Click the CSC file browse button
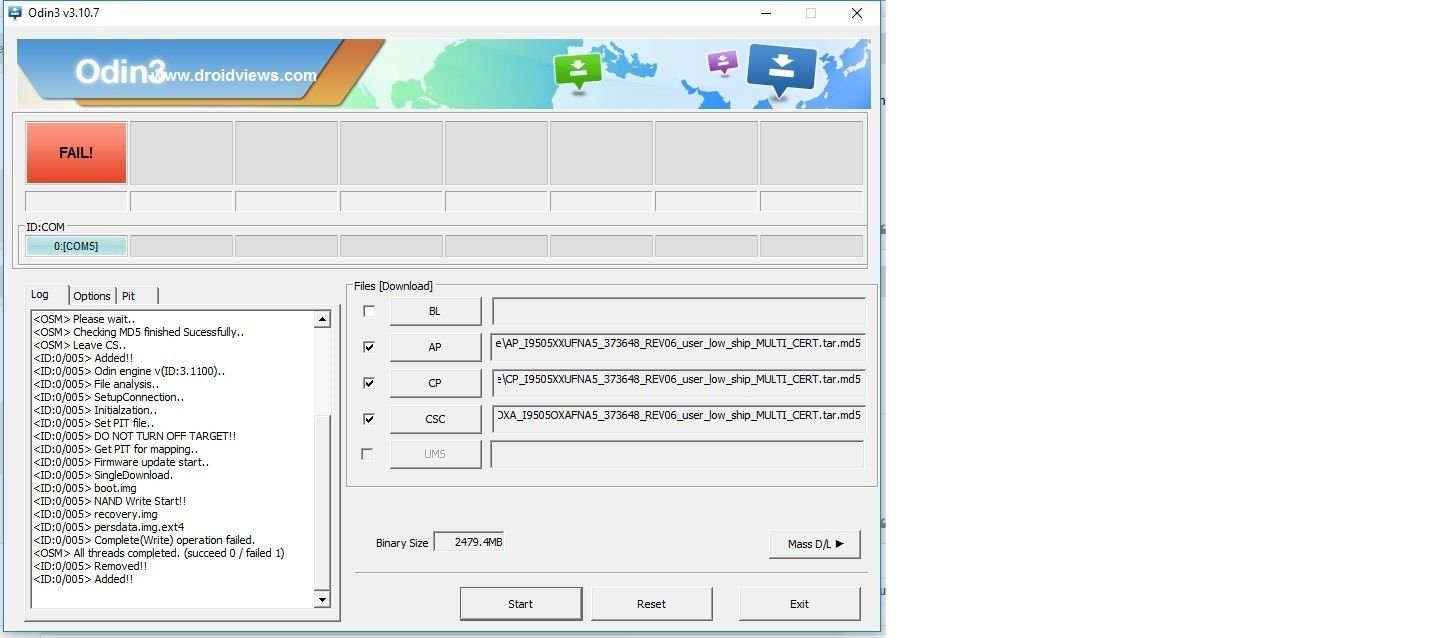 (435, 419)
